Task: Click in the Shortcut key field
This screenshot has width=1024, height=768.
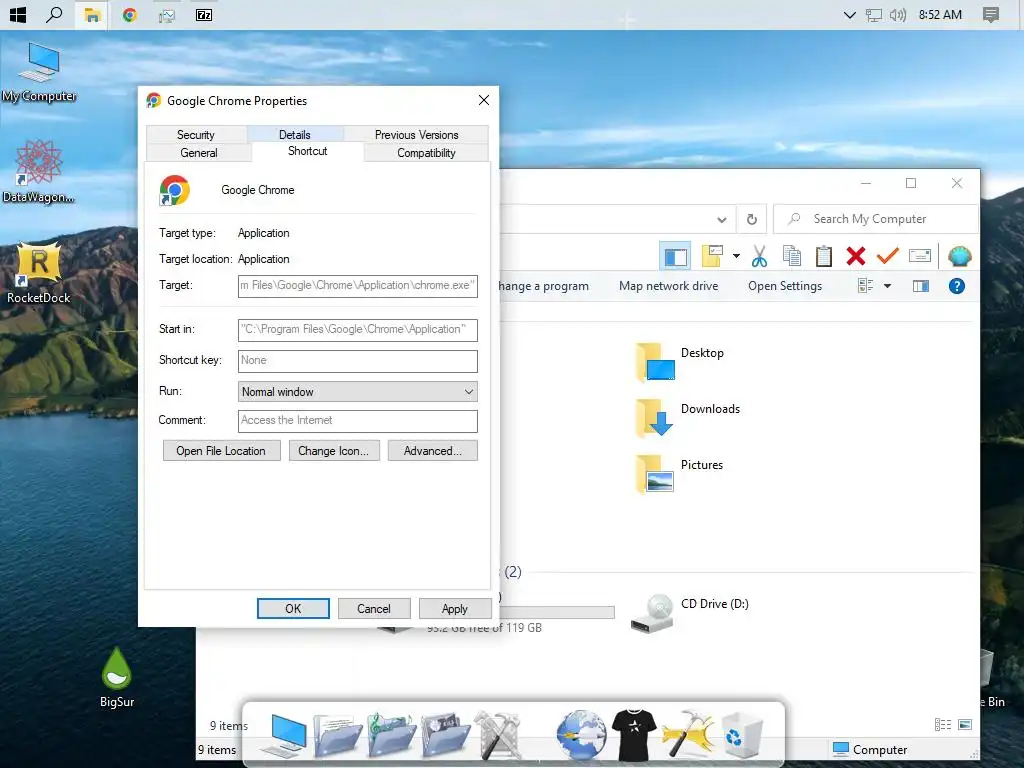Action: click(x=357, y=360)
